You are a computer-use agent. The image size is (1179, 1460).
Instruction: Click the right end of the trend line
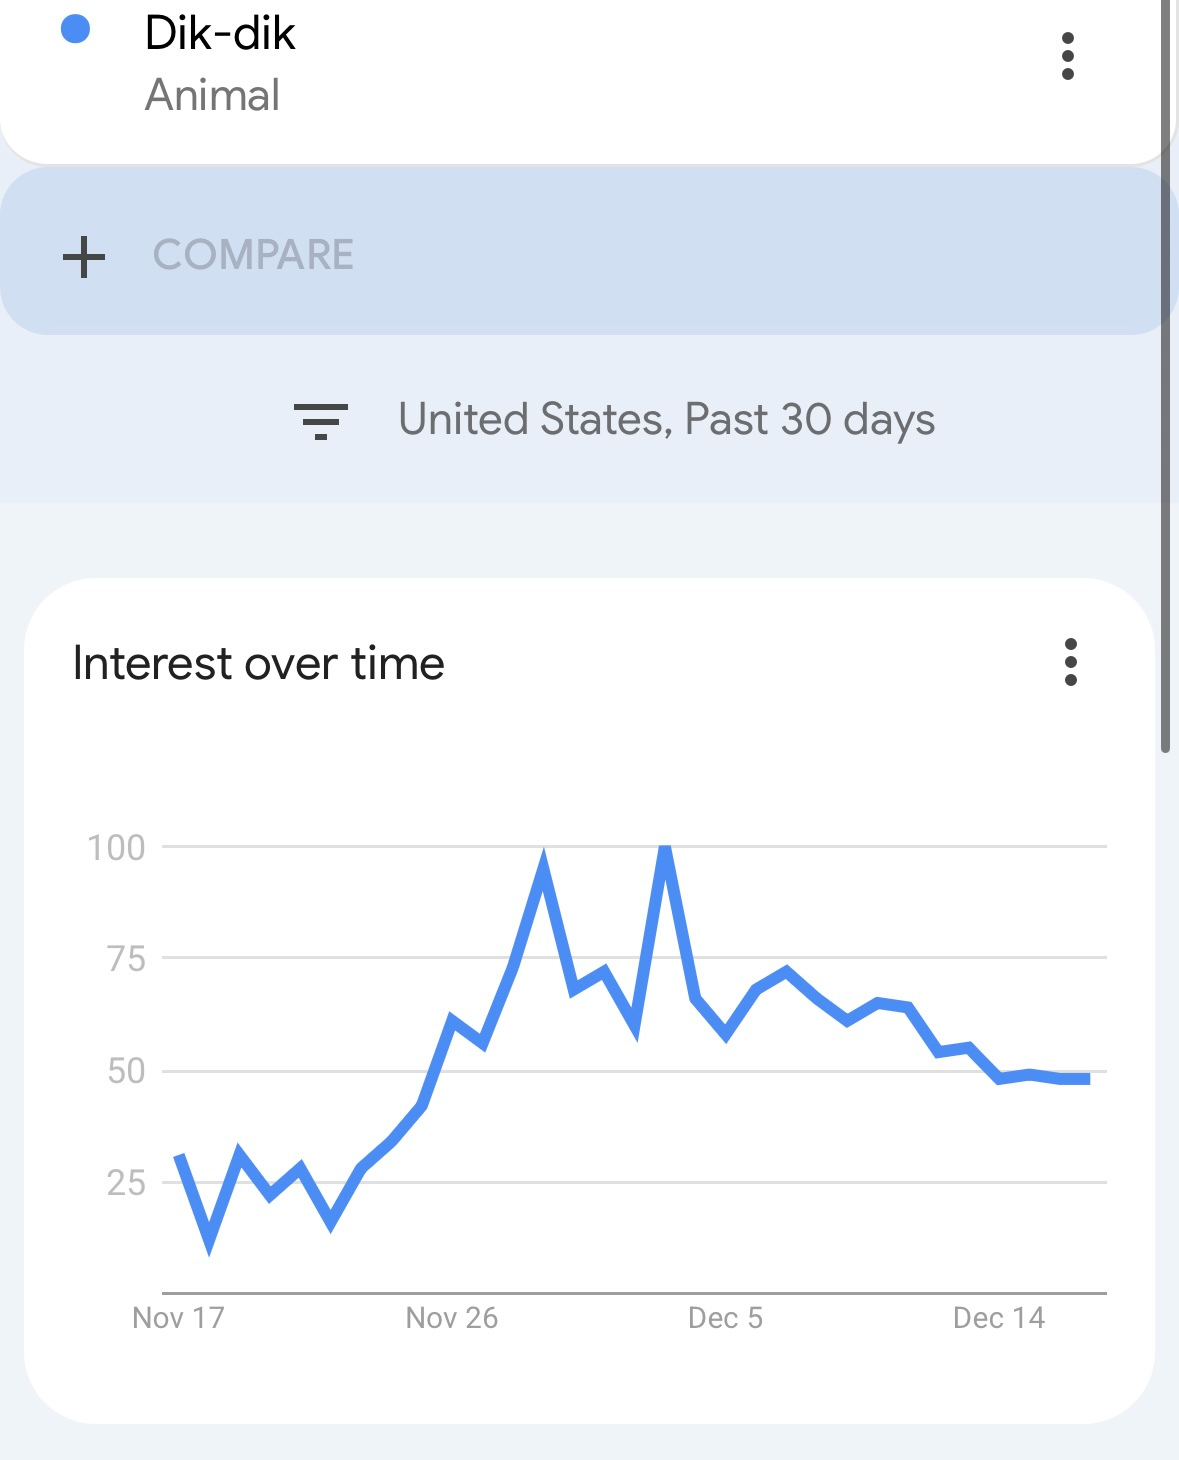[1087, 1078]
